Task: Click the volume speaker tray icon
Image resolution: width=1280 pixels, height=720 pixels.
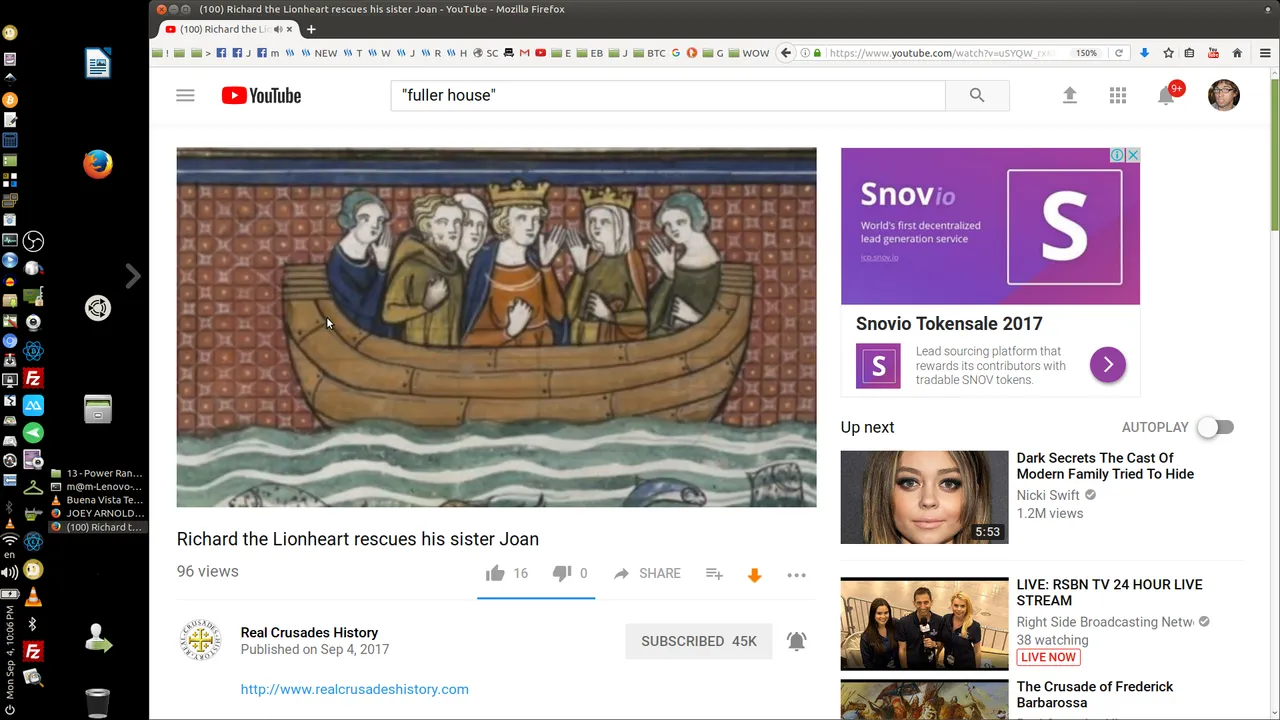Action: tap(10, 573)
